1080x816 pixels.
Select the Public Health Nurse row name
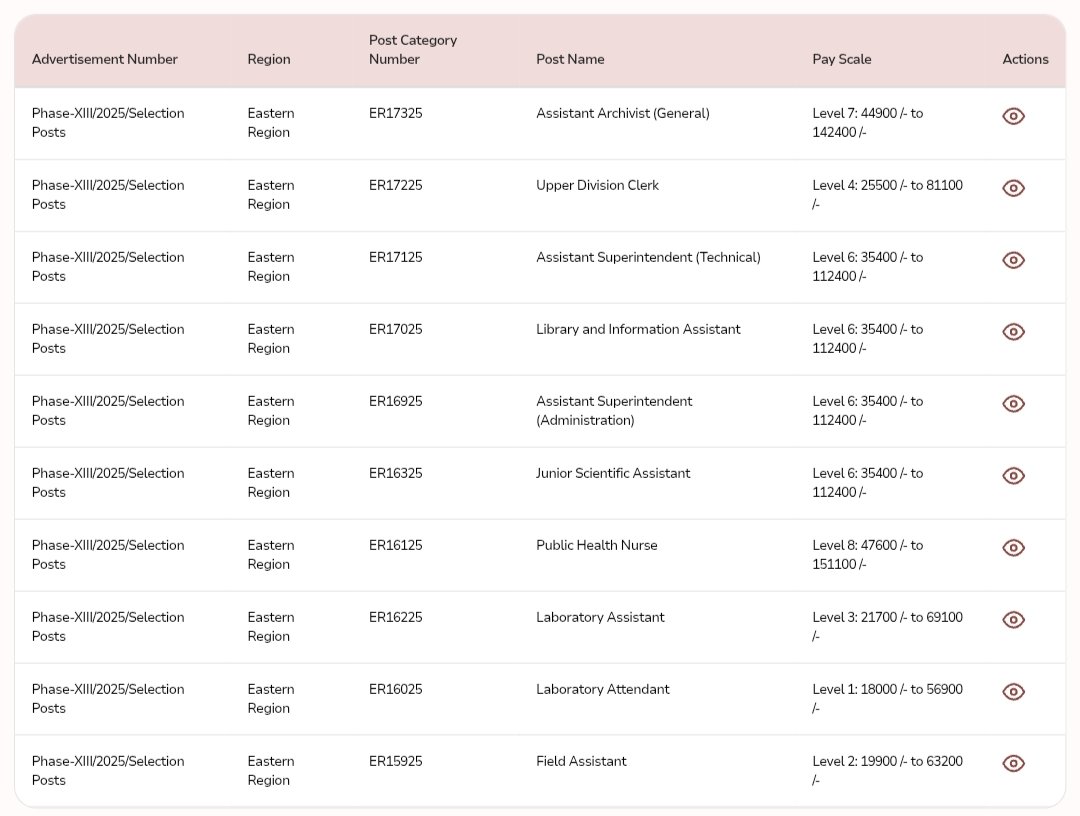click(x=596, y=545)
